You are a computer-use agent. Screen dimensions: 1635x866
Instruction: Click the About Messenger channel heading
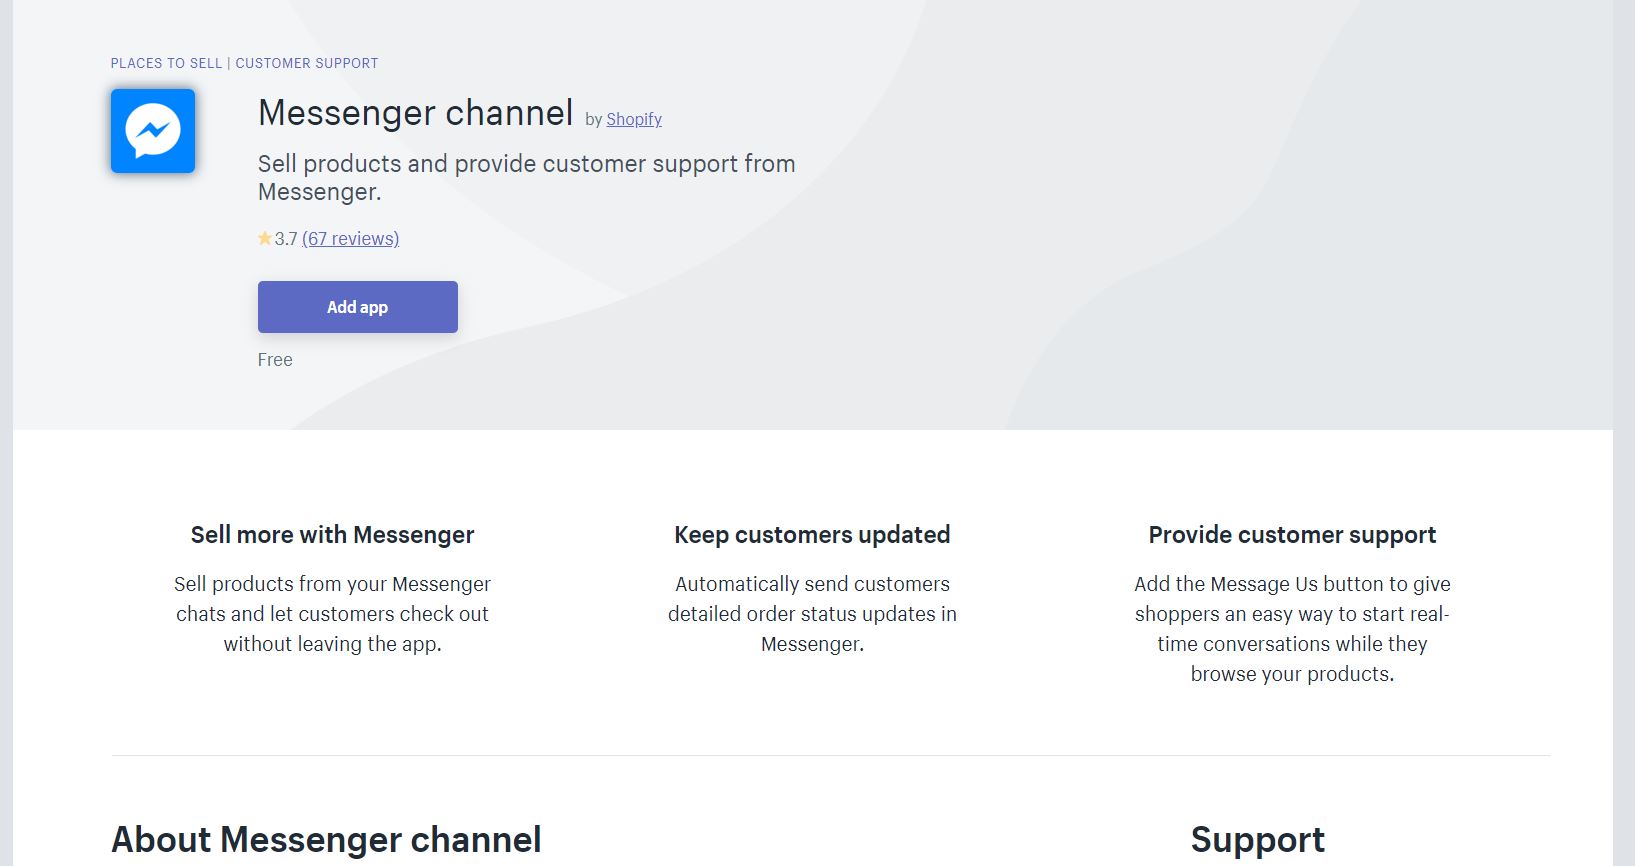[x=326, y=840]
